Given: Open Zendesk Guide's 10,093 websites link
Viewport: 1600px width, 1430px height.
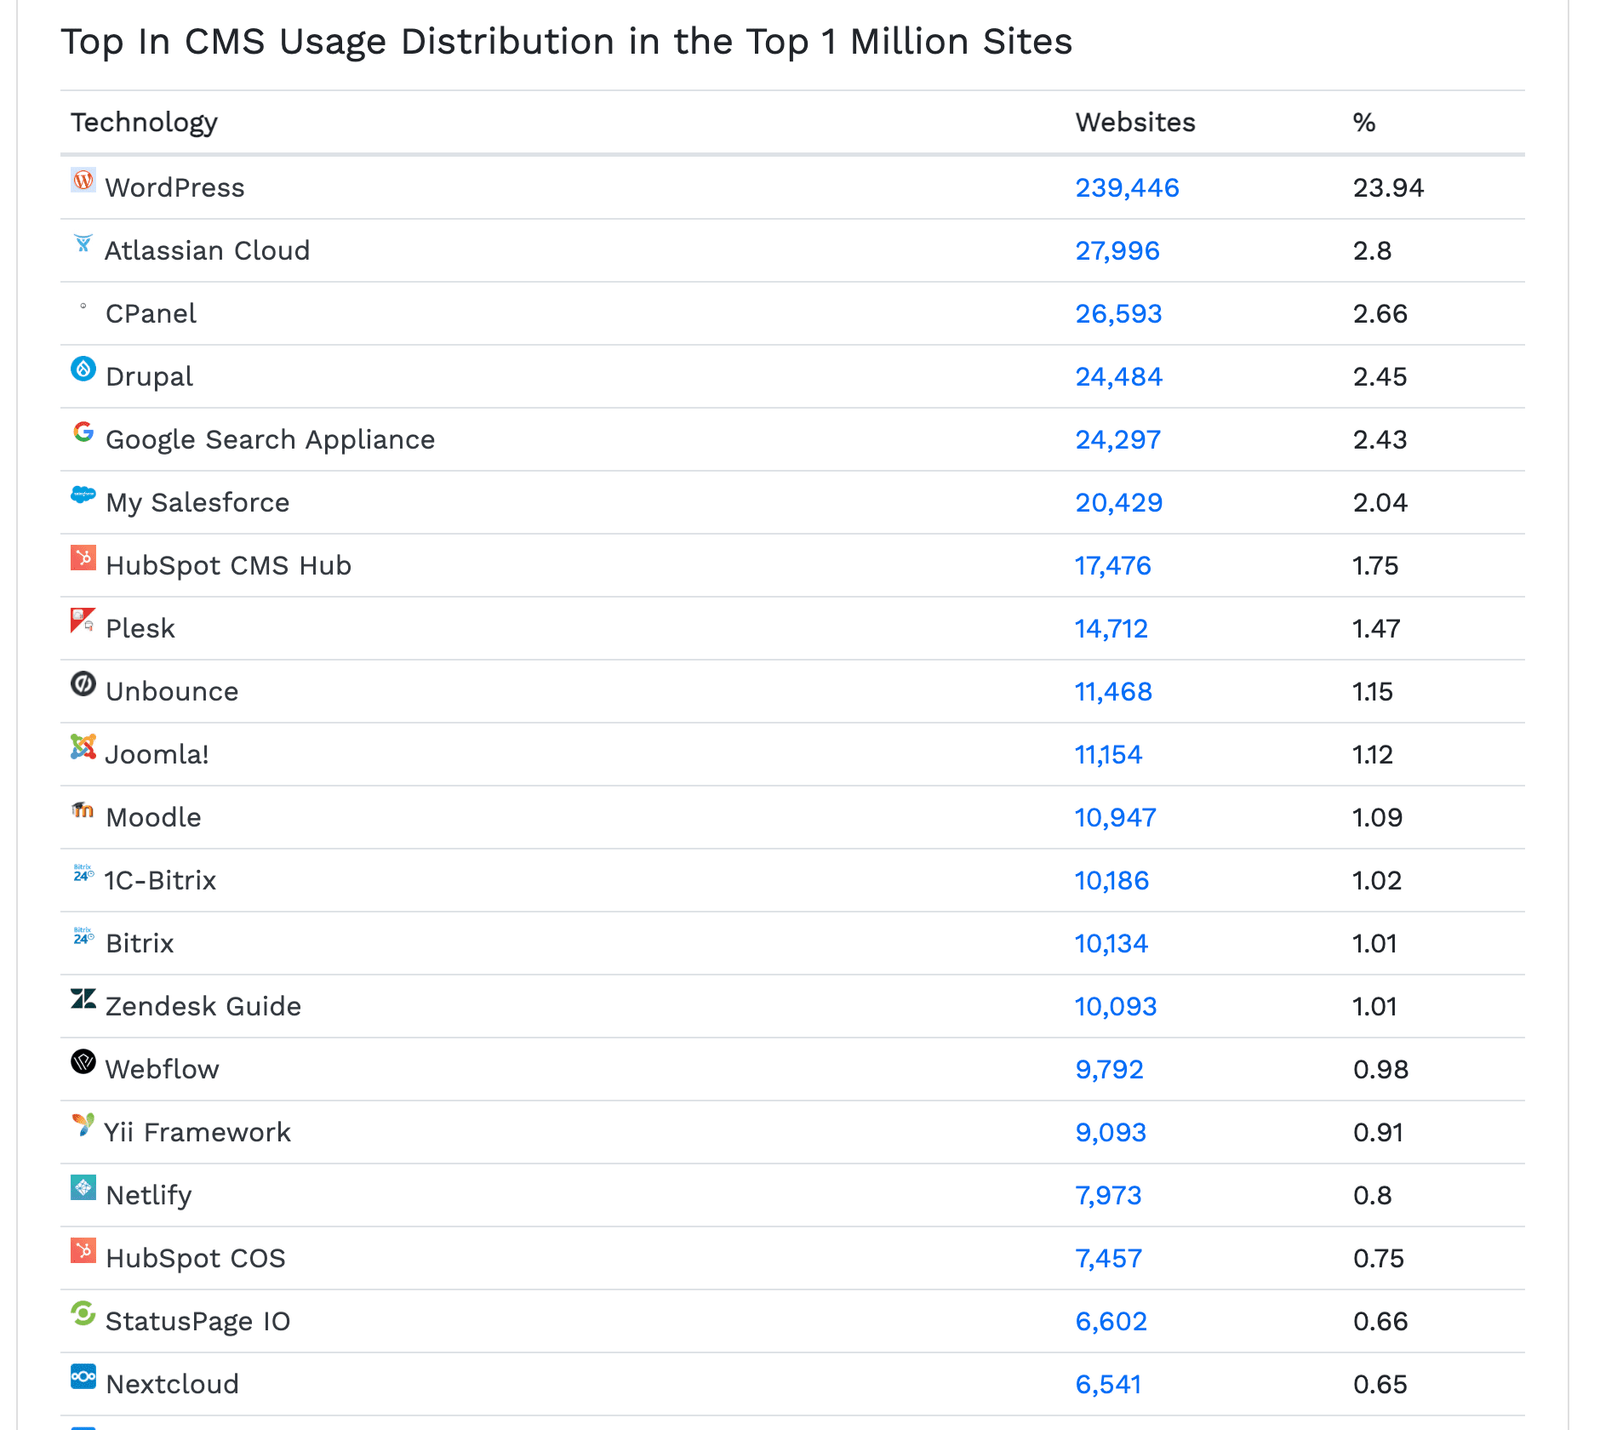Looking at the screenshot, I should (1115, 1007).
